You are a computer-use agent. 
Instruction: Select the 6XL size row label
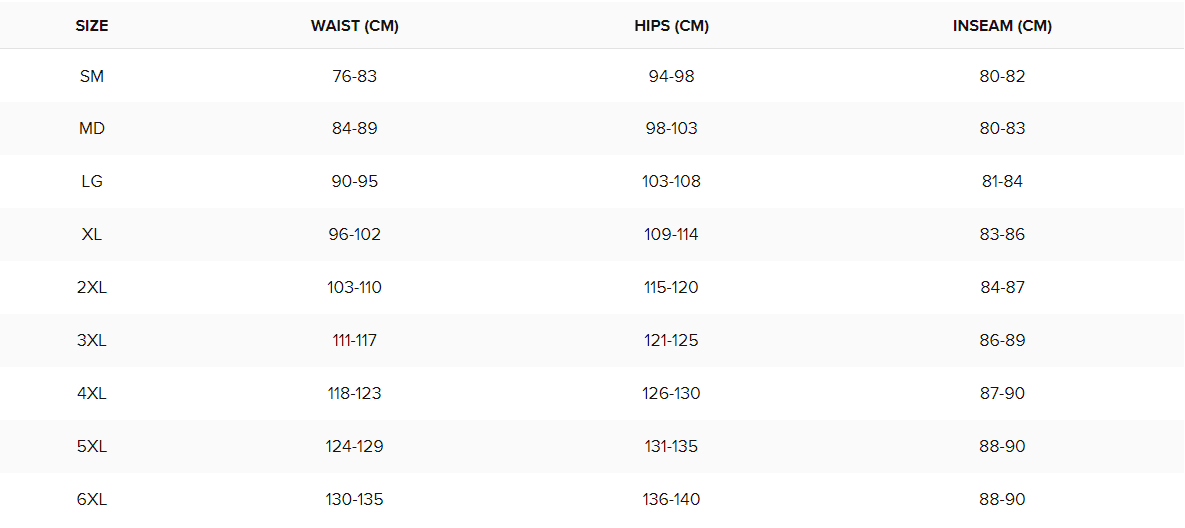coord(91,499)
